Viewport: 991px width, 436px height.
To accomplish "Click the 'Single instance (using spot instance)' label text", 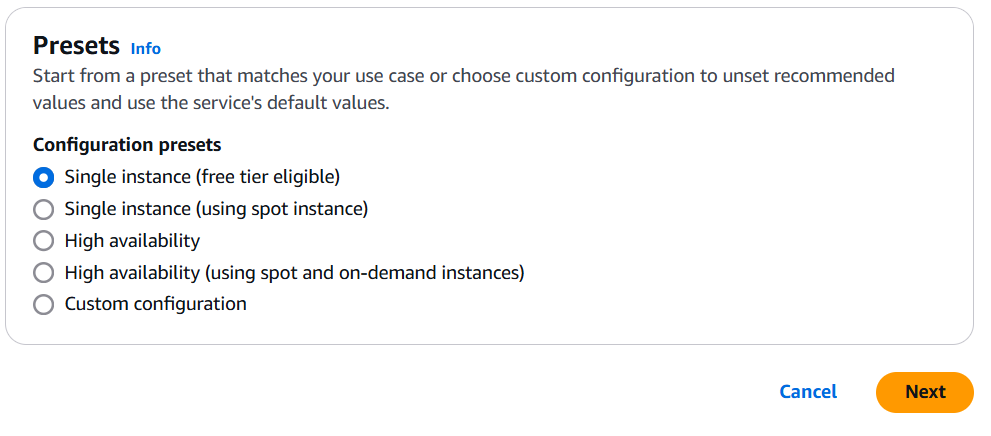I will [x=216, y=209].
